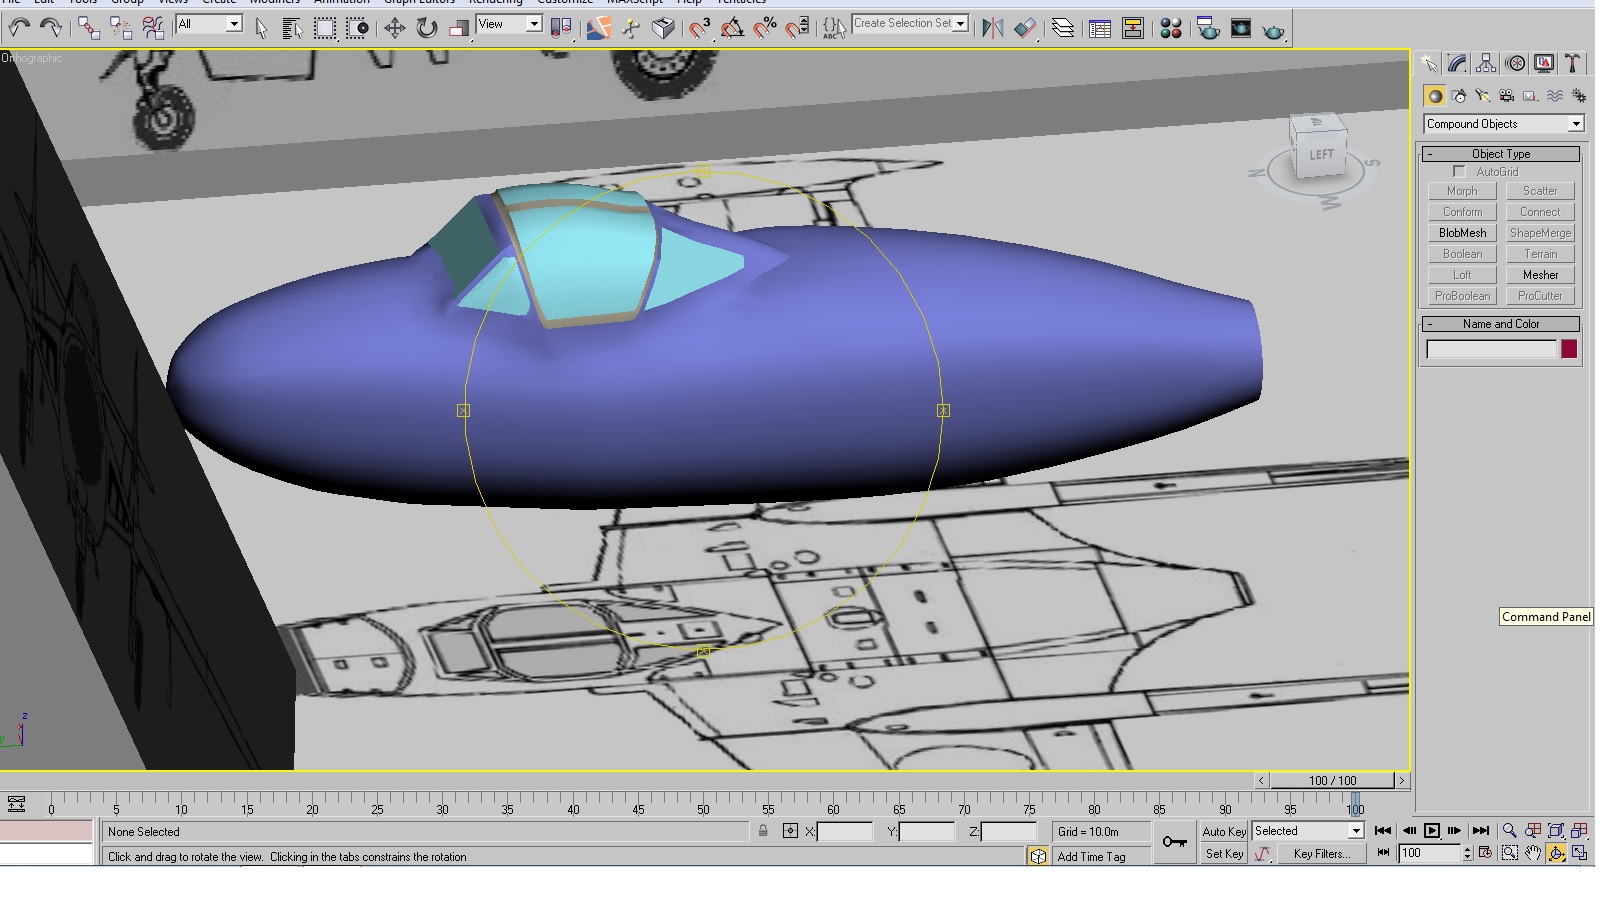Open the Rendered Frame Window
Viewport: 1600px width, 900px height.
1241,28
